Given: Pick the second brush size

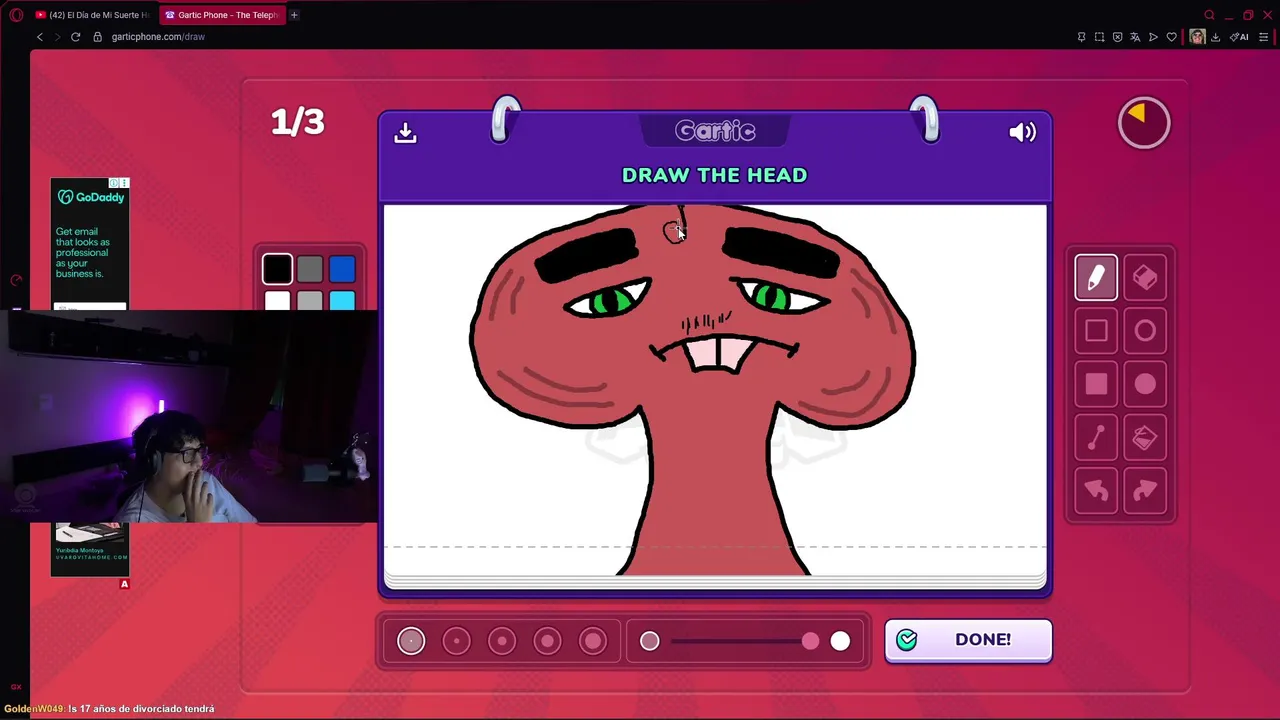Looking at the screenshot, I should 456,641.
